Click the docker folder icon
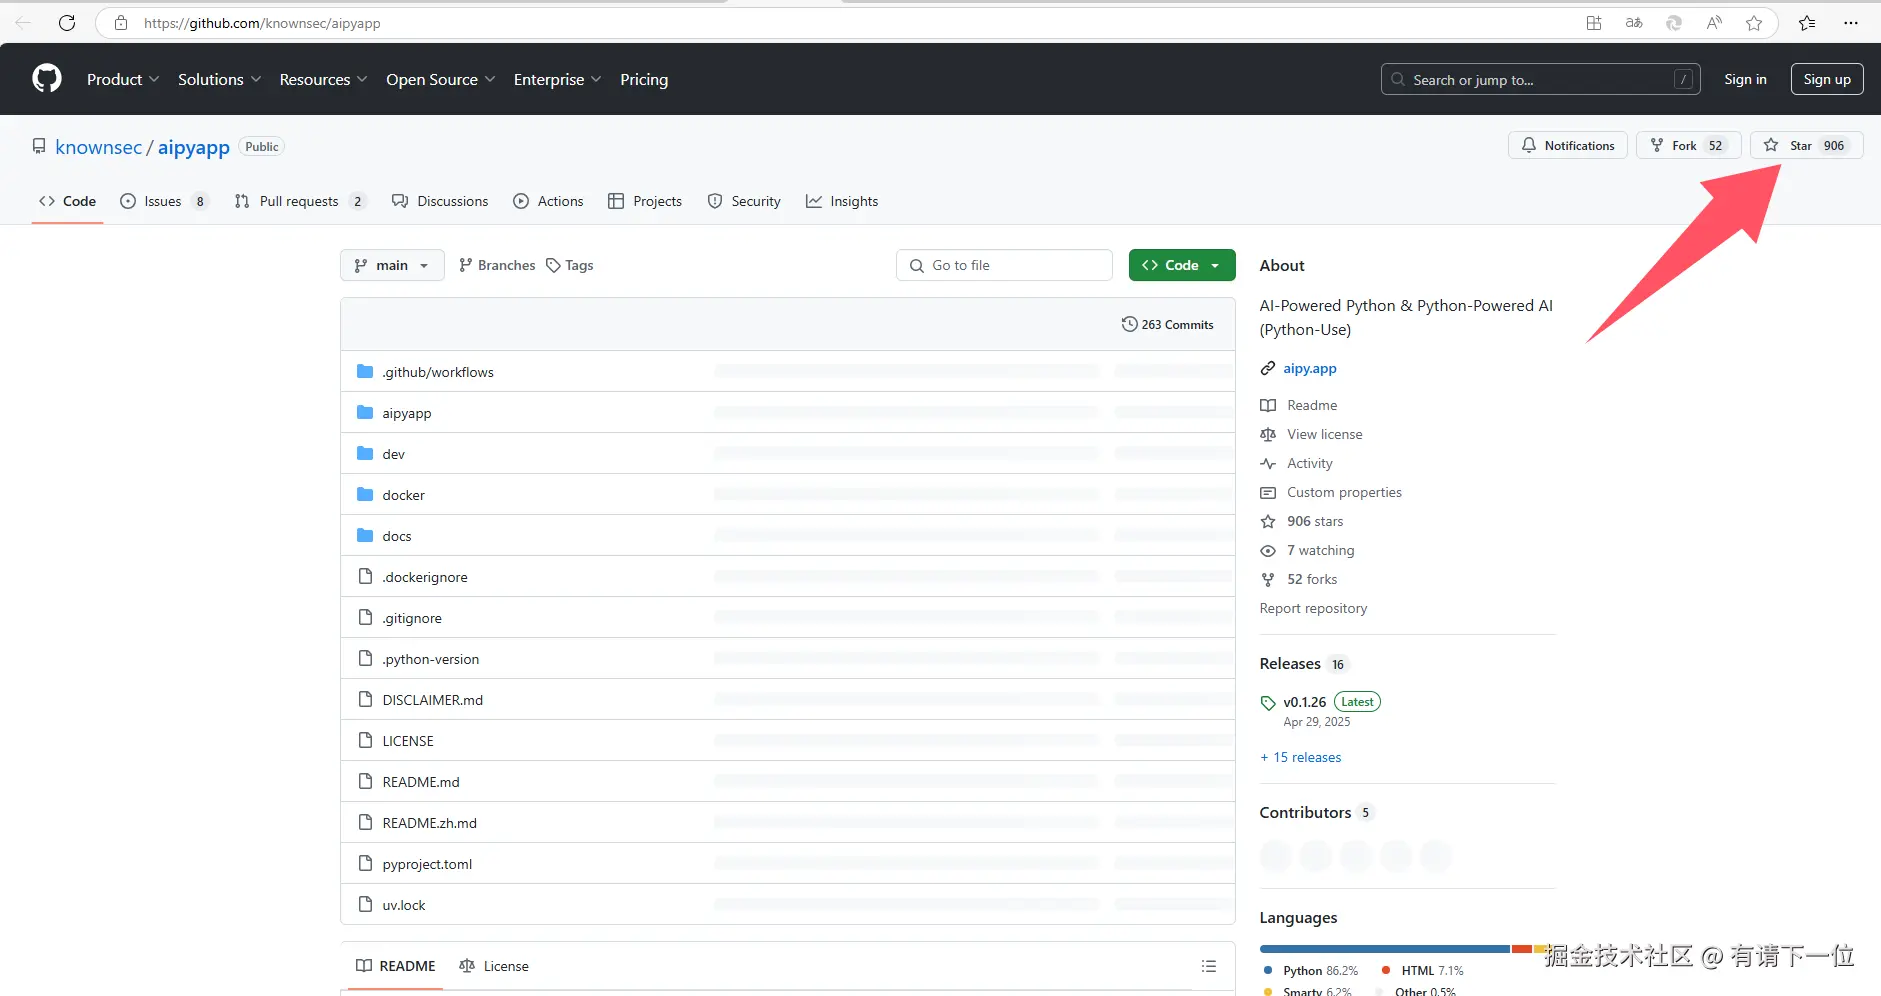Viewport: 1881px width, 996px height. 365,495
